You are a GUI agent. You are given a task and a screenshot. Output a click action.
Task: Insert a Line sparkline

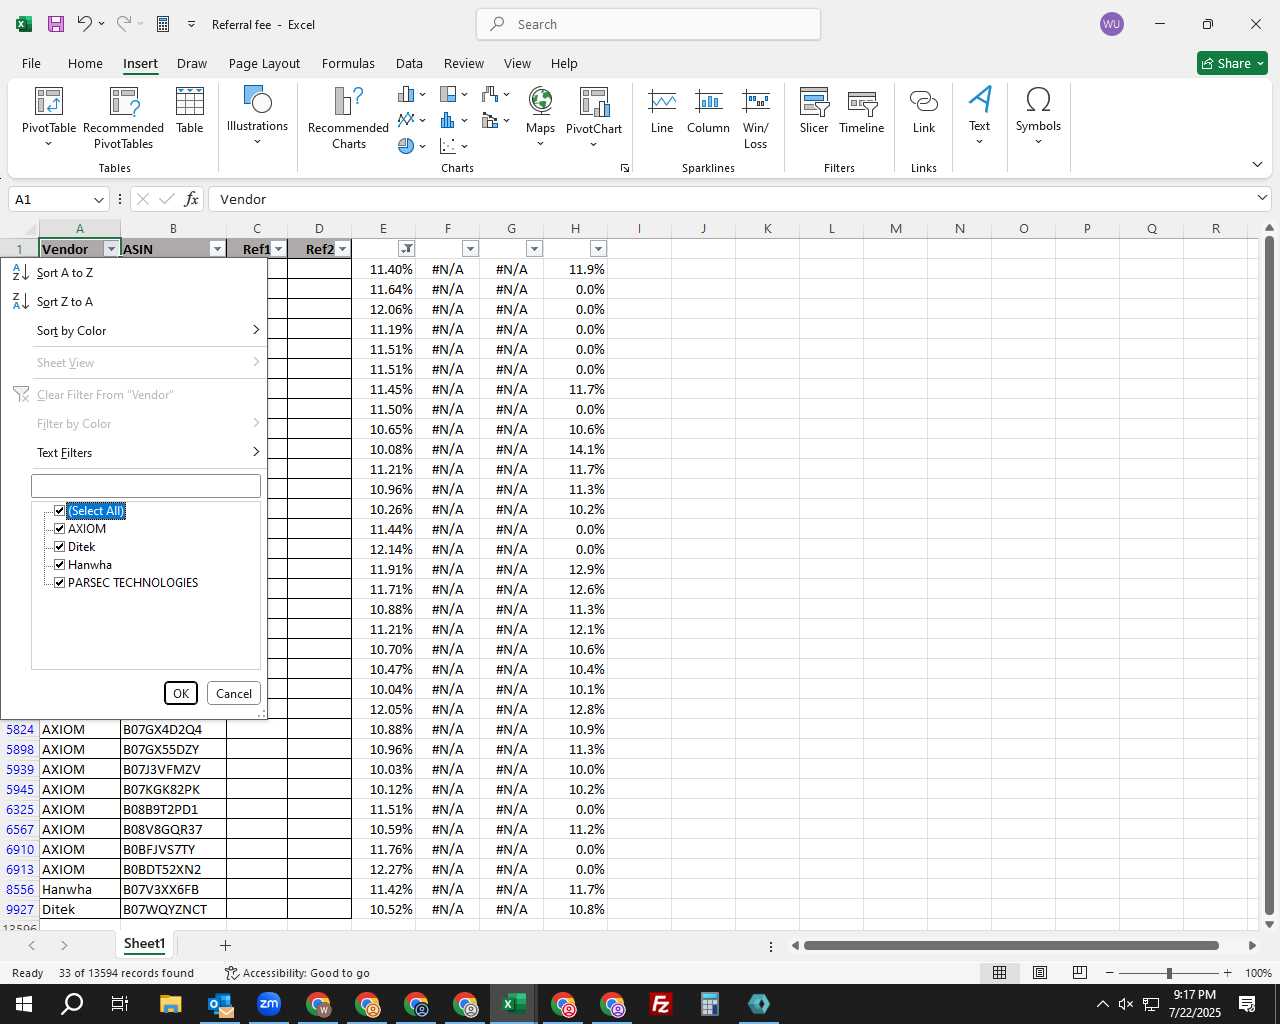(662, 110)
